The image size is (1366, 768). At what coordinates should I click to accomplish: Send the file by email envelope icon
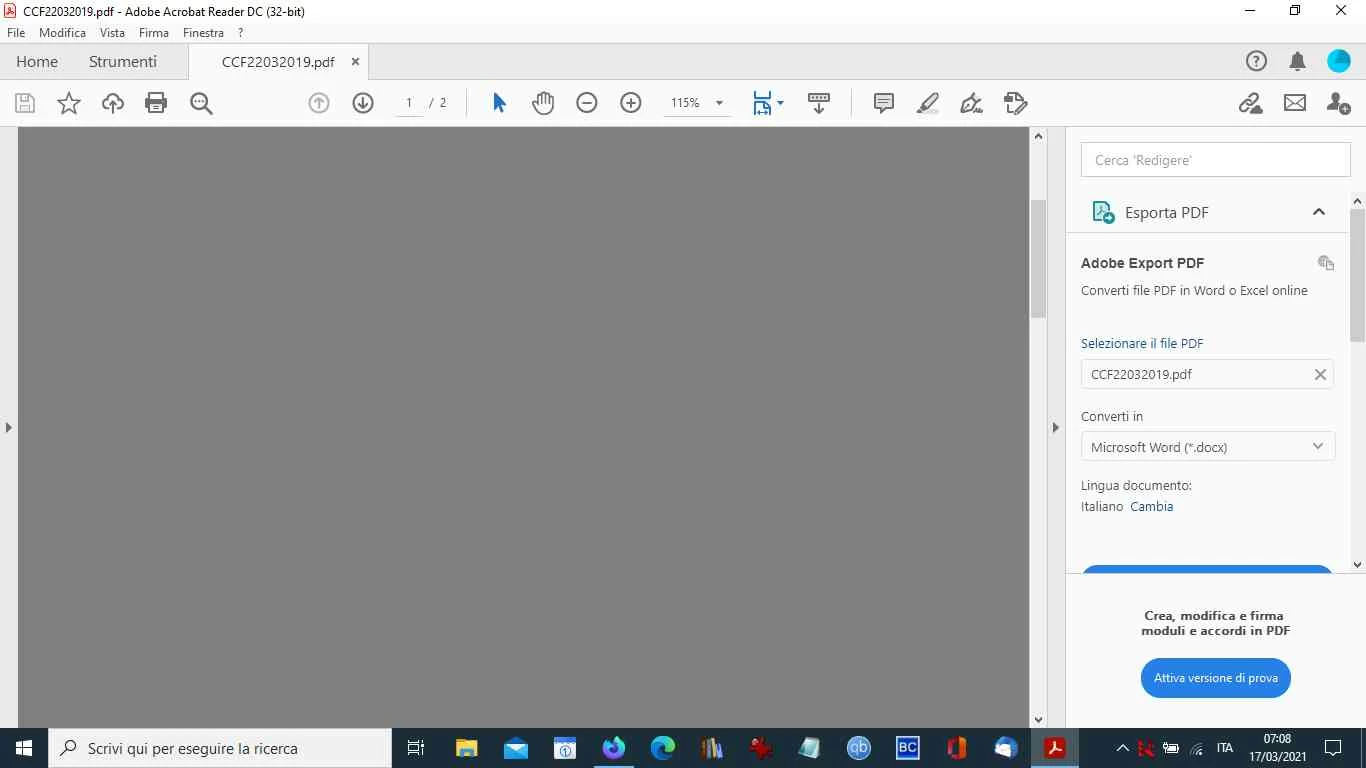coord(1295,103)
